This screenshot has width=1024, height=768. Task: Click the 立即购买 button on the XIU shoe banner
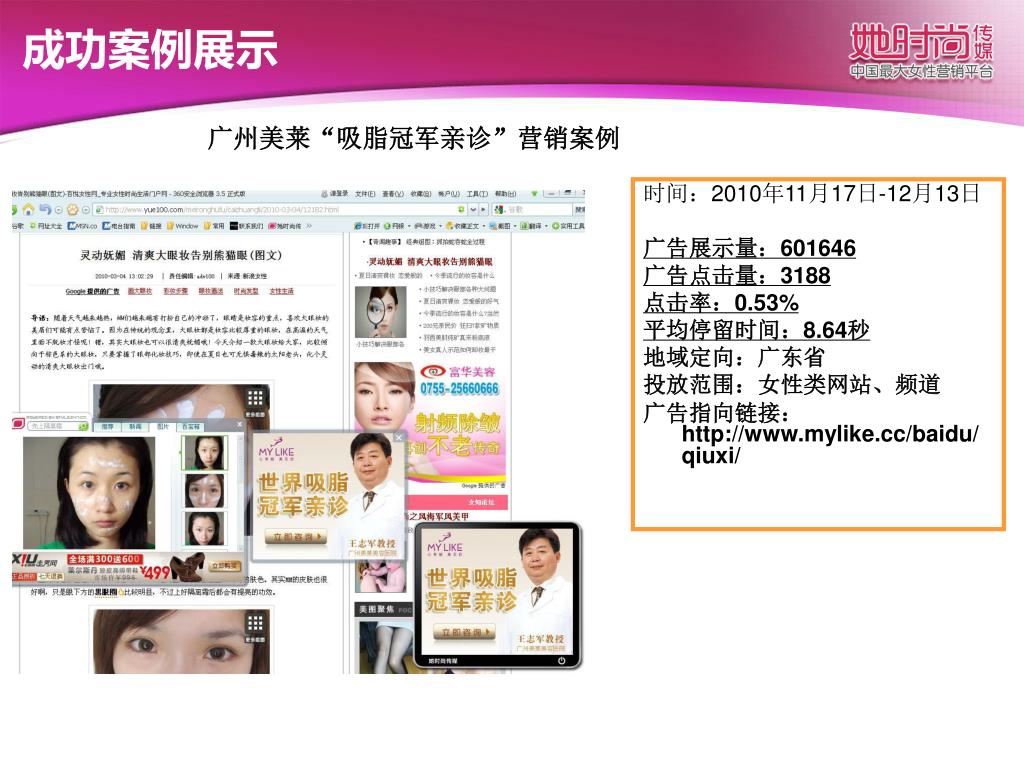(x=224, y=566)
